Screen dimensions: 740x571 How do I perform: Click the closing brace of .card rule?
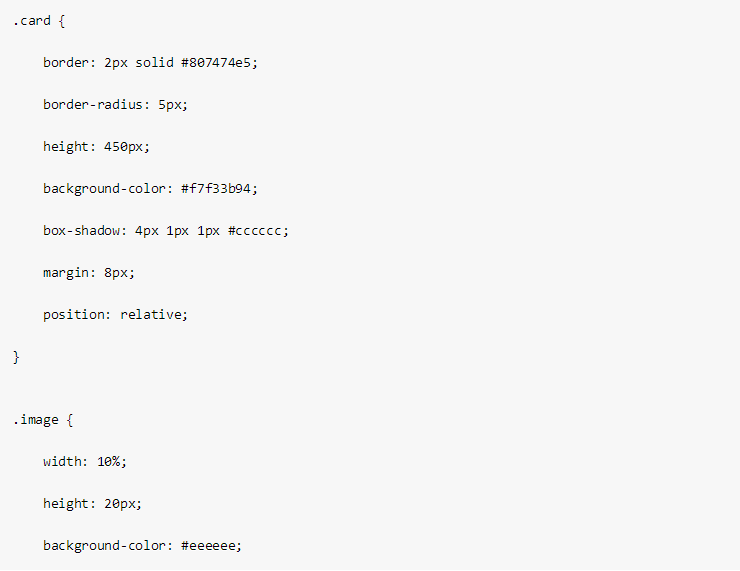(16, 357)
